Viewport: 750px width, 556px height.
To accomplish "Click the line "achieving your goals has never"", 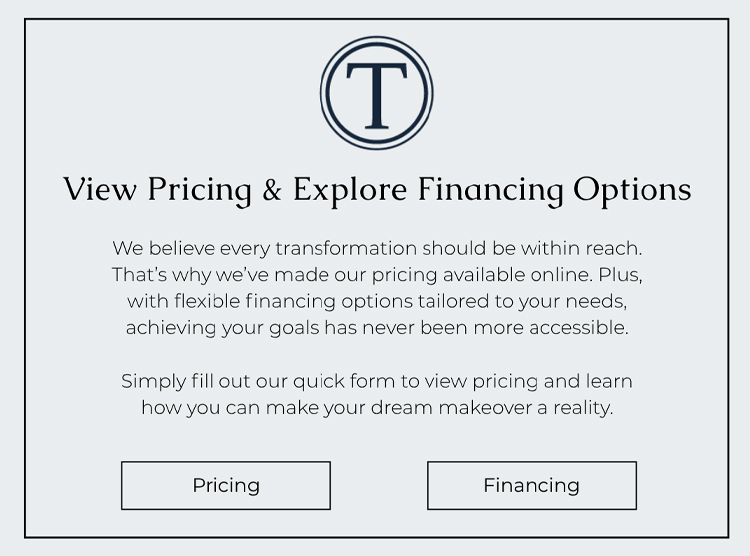I will pos(377,328).
